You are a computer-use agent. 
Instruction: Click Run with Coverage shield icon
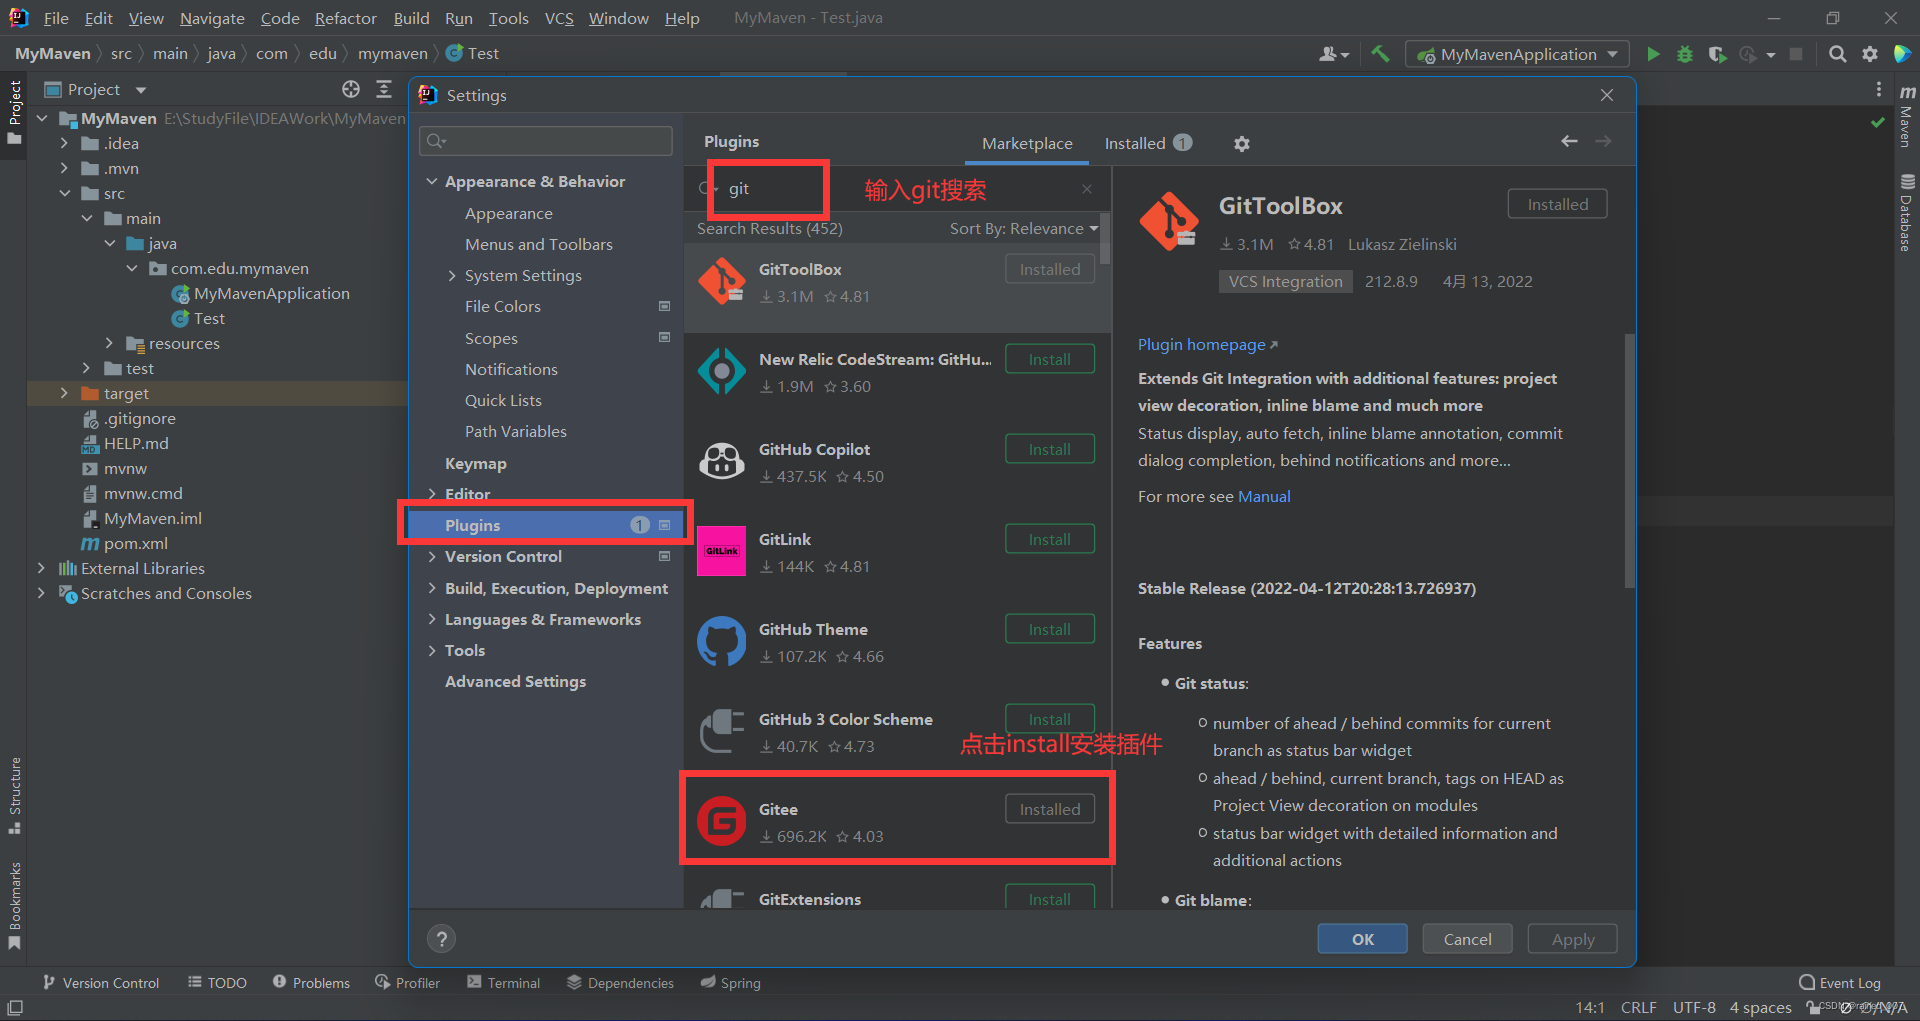coord(1717,54)
